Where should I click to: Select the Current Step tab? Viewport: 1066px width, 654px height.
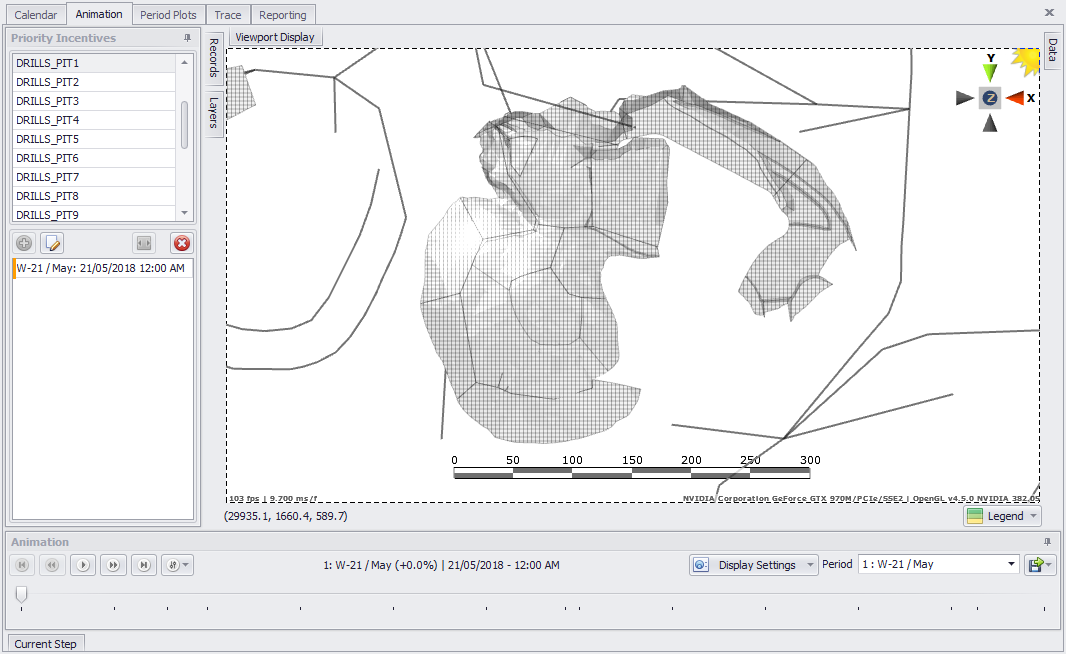(46, 644)
